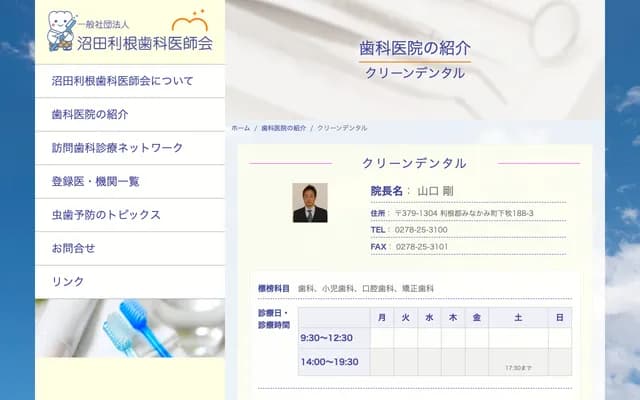This screenshot has width=640, height=400.
Task: Select 歯科医院の紹介 in the sidebar
Action: pyautogui.click(x=90, y=115)
